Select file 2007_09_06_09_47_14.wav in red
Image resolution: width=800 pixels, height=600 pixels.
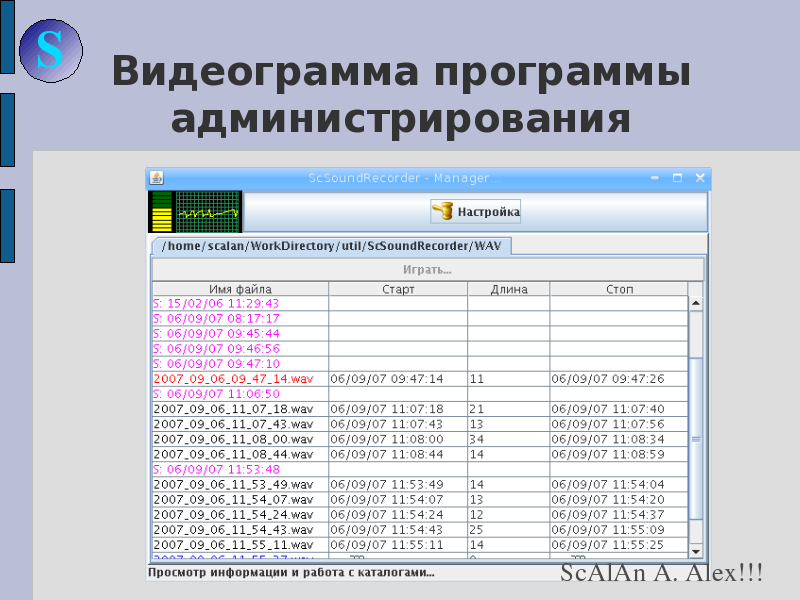pos(233,379)
